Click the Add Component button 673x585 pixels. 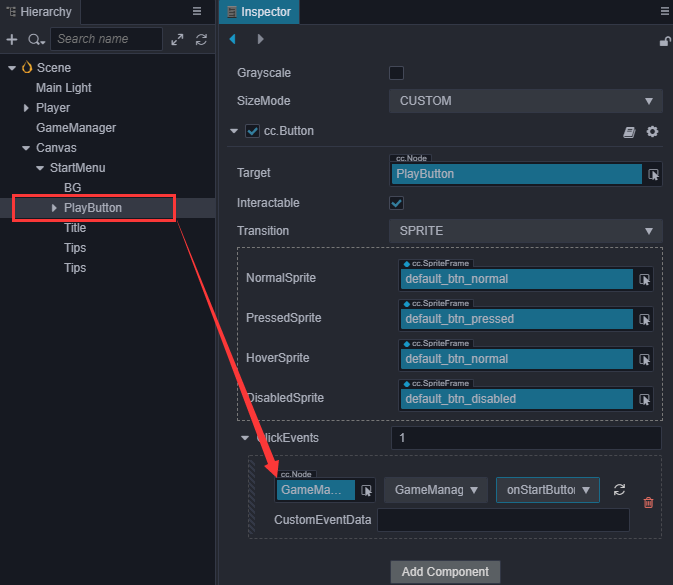[x=445, y=572]
